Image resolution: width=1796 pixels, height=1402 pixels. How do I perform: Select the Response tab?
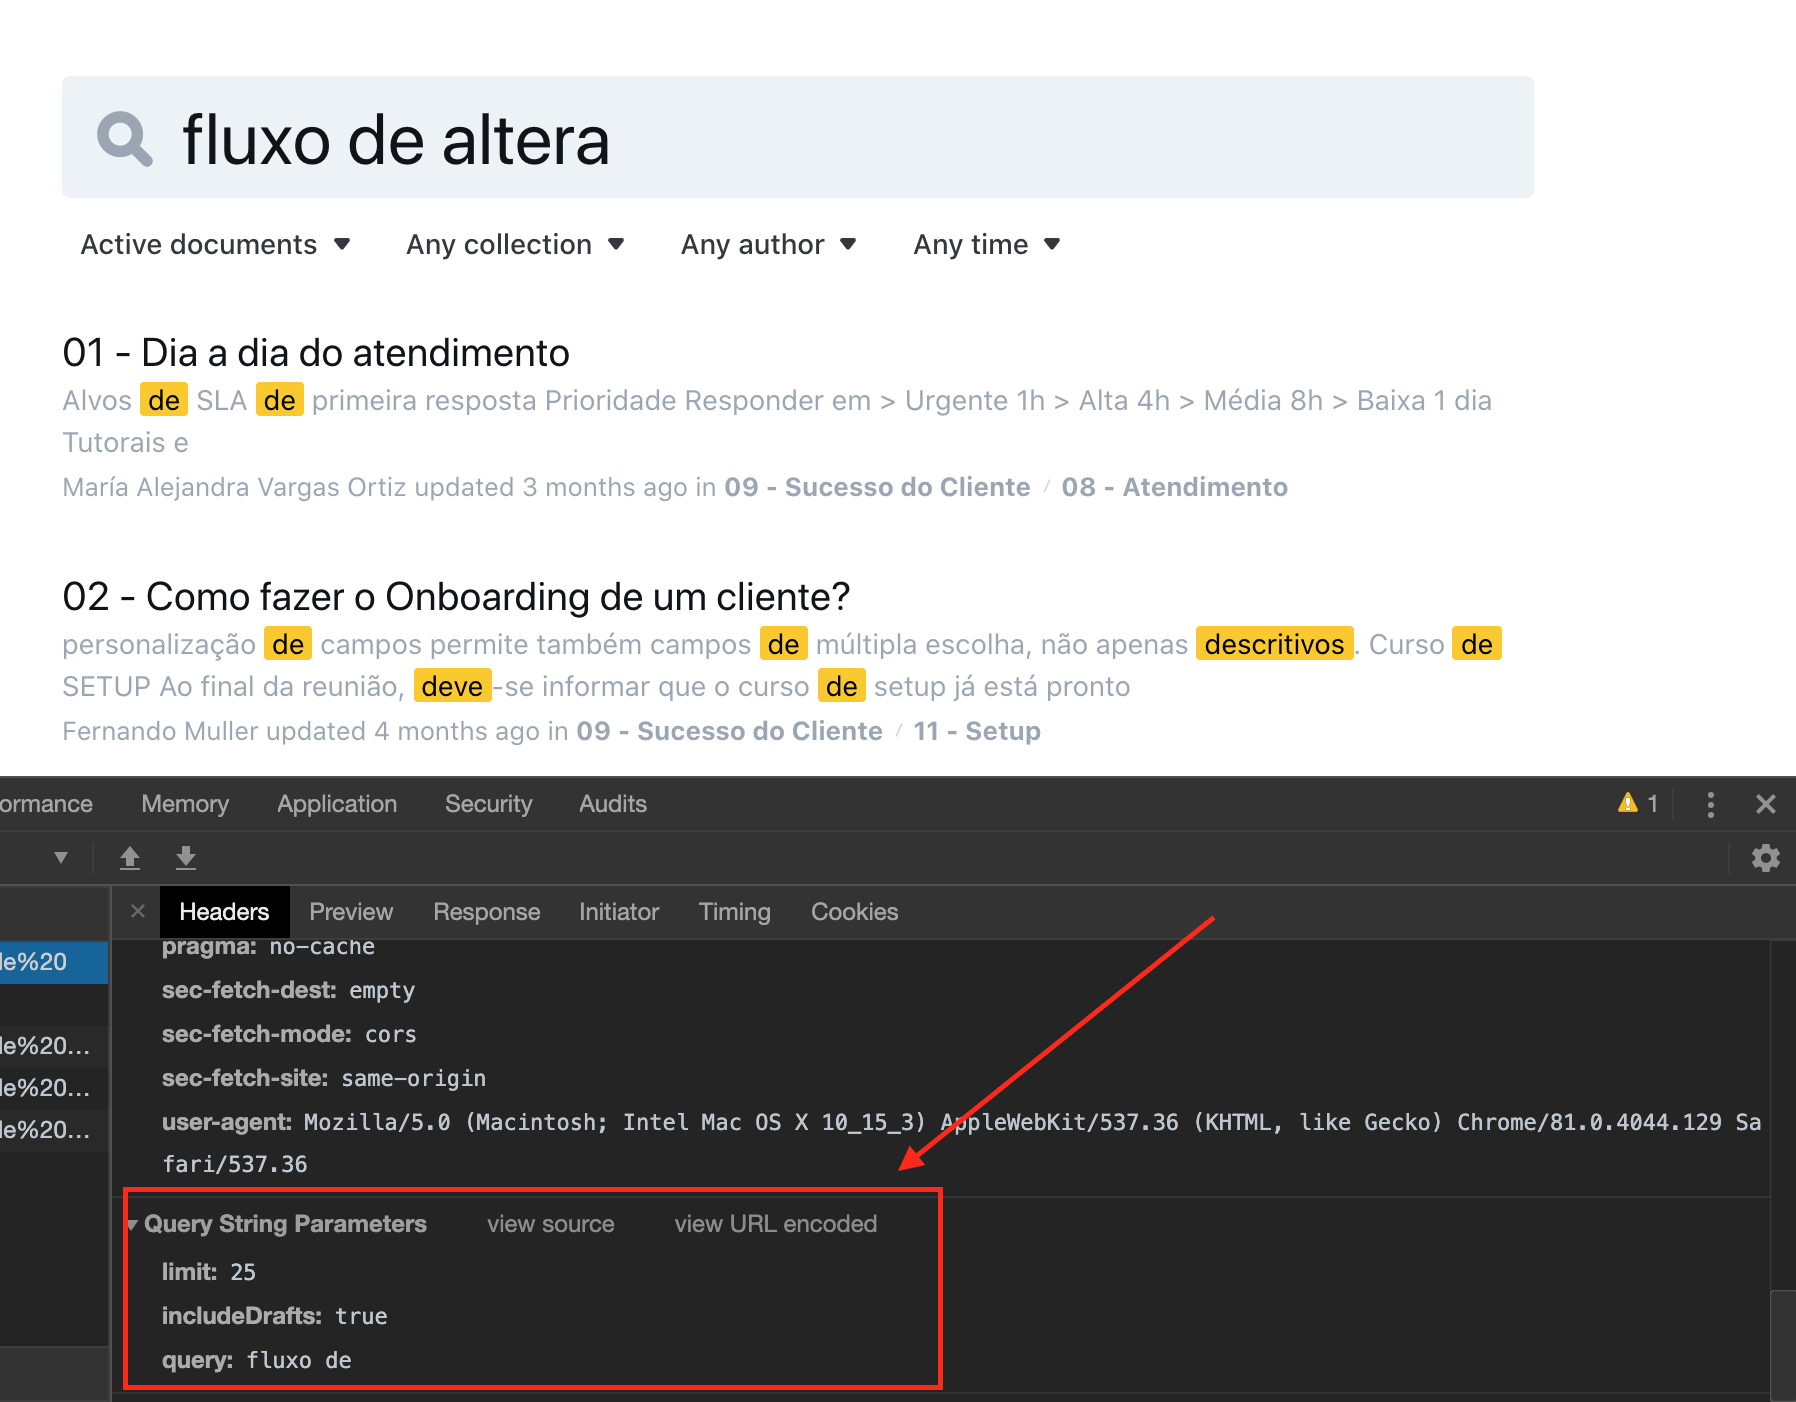(x=487, y=912)
